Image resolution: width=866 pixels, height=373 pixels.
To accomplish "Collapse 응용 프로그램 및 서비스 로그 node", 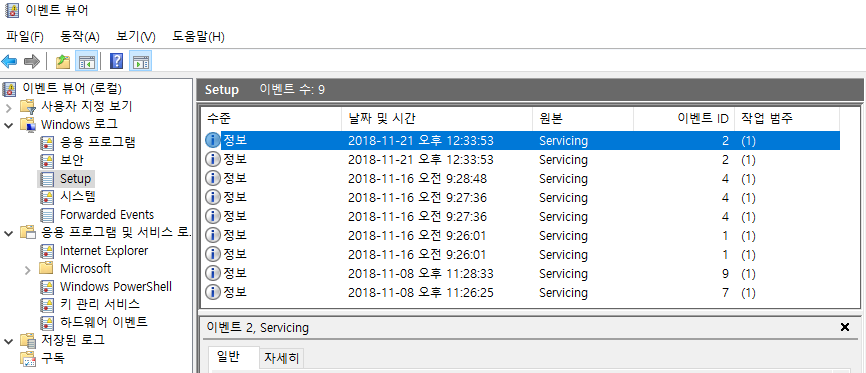I will [8, 233].
